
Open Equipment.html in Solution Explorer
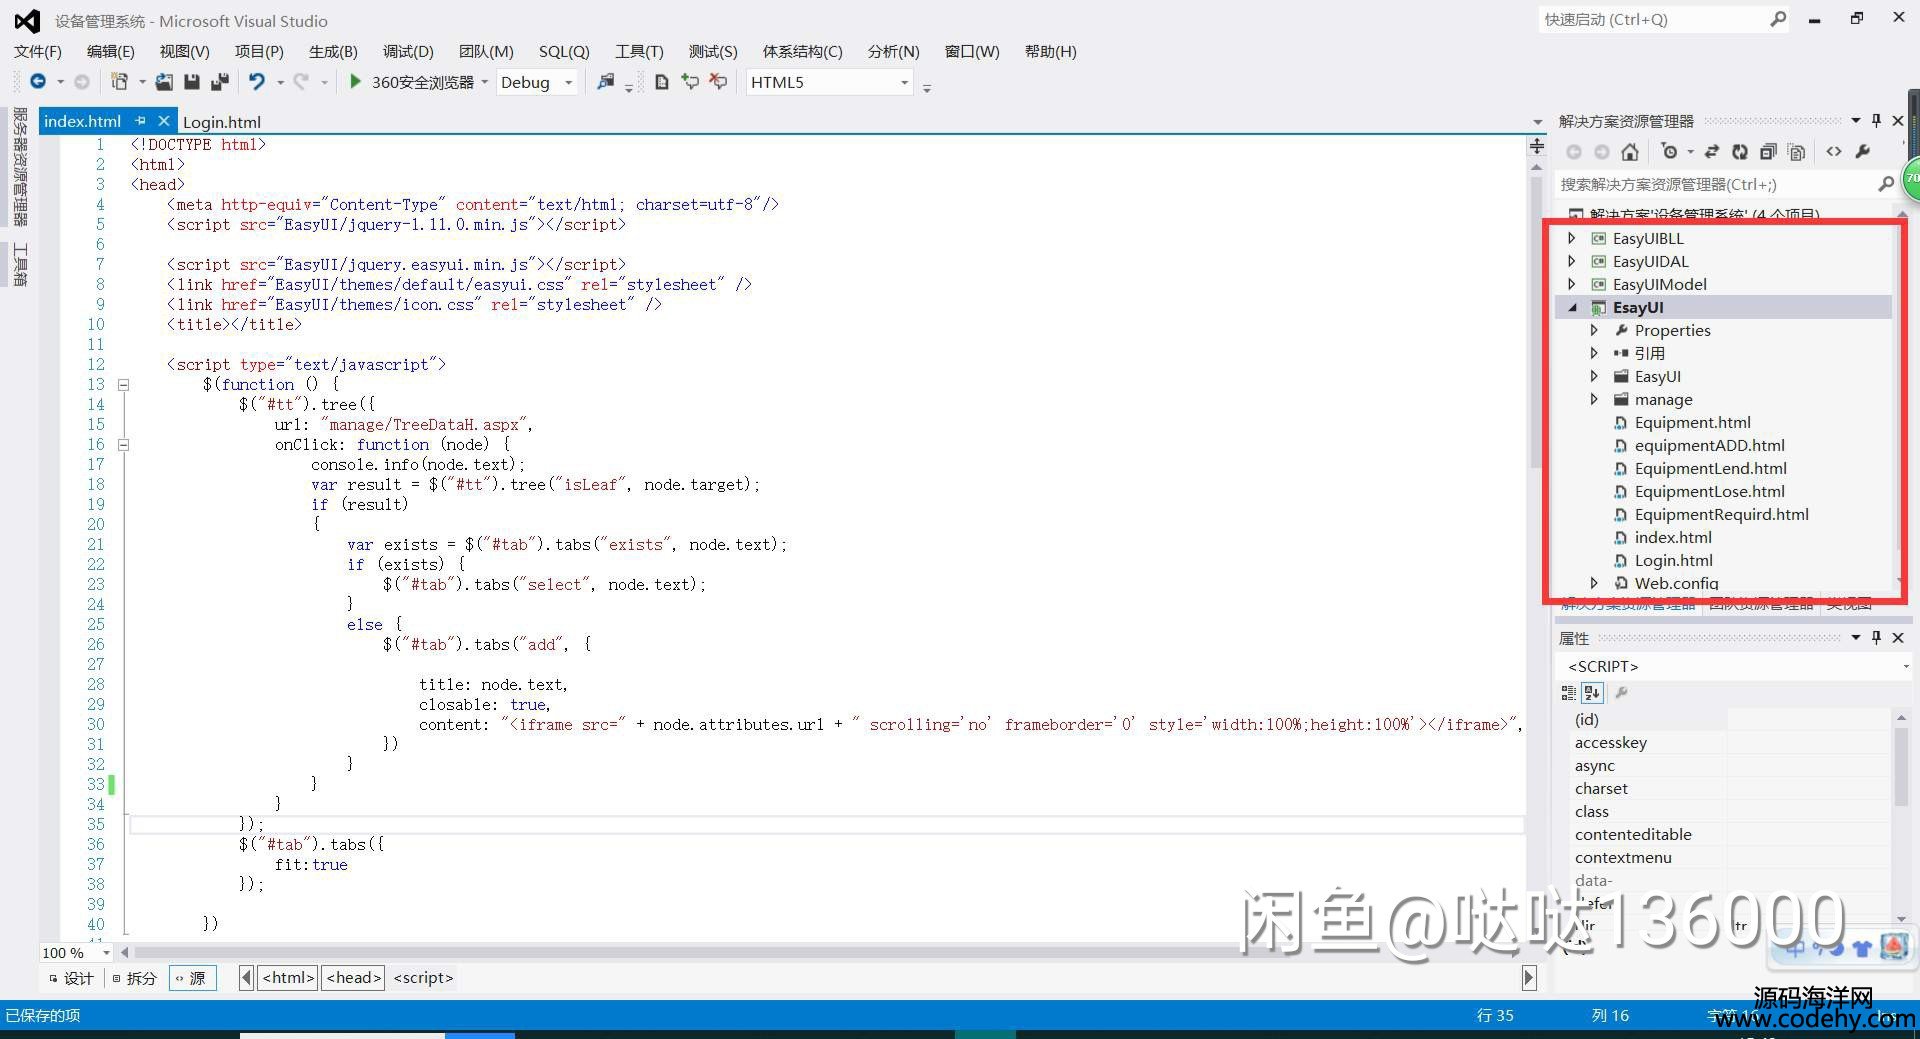1692,422
